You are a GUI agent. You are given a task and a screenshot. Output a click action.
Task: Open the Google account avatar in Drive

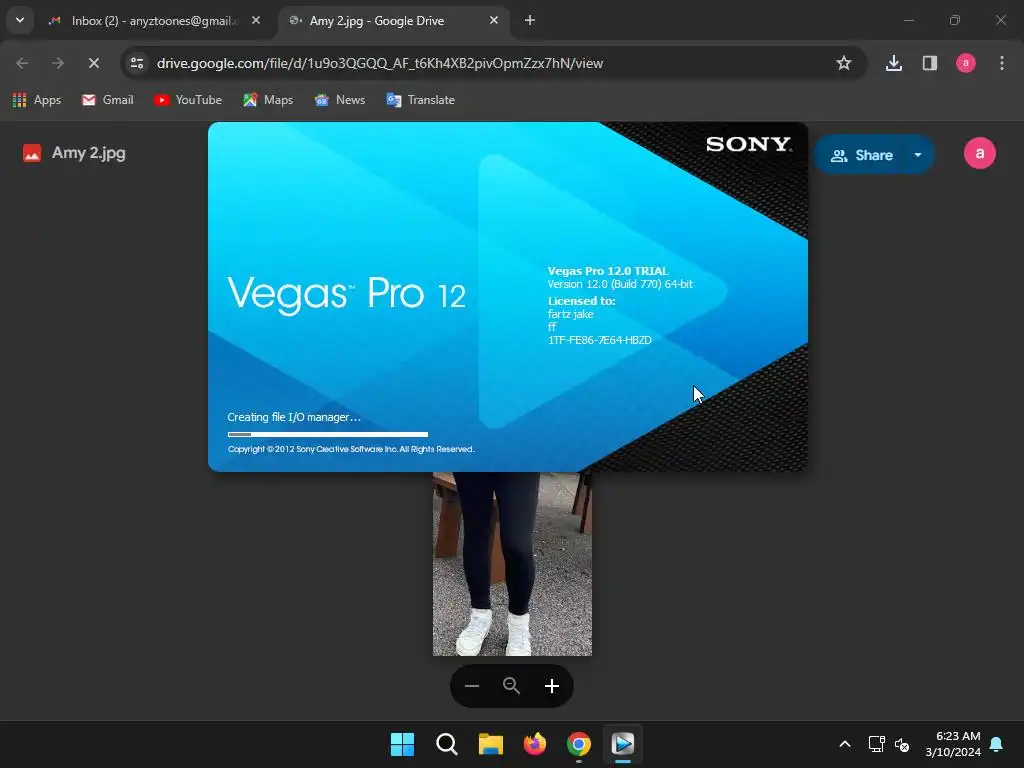click(x=980, y=153)
